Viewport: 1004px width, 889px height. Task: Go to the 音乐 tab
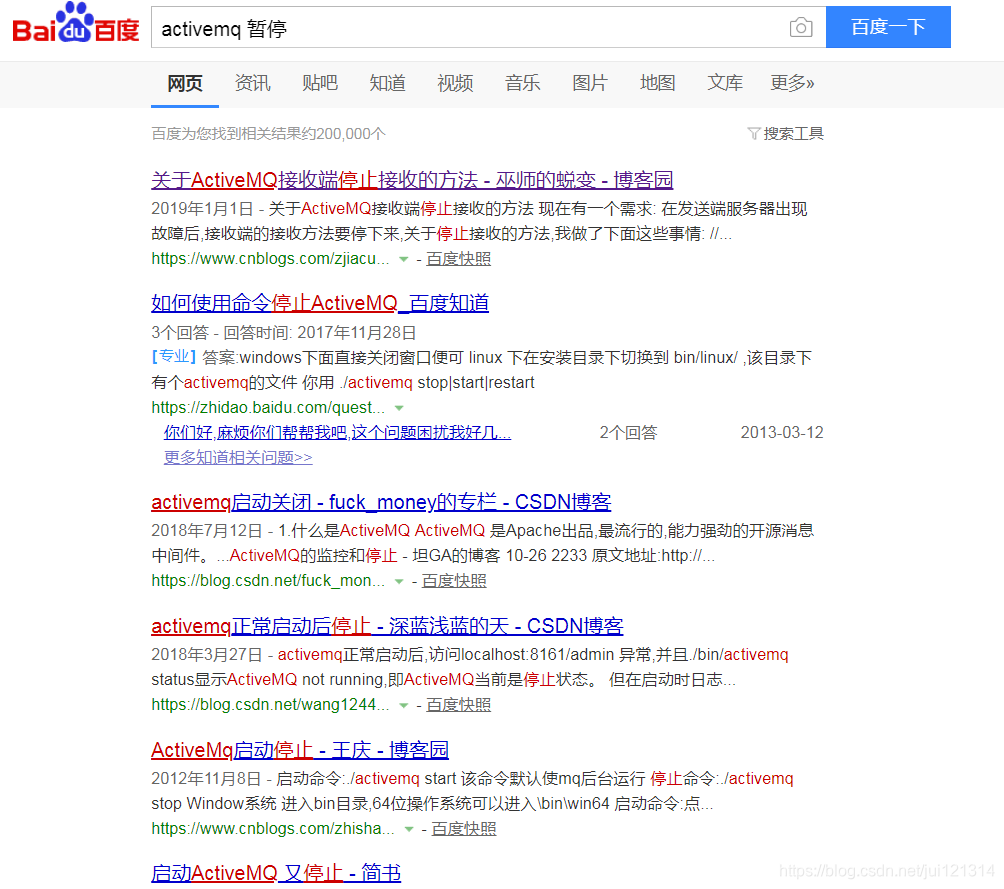522,83
